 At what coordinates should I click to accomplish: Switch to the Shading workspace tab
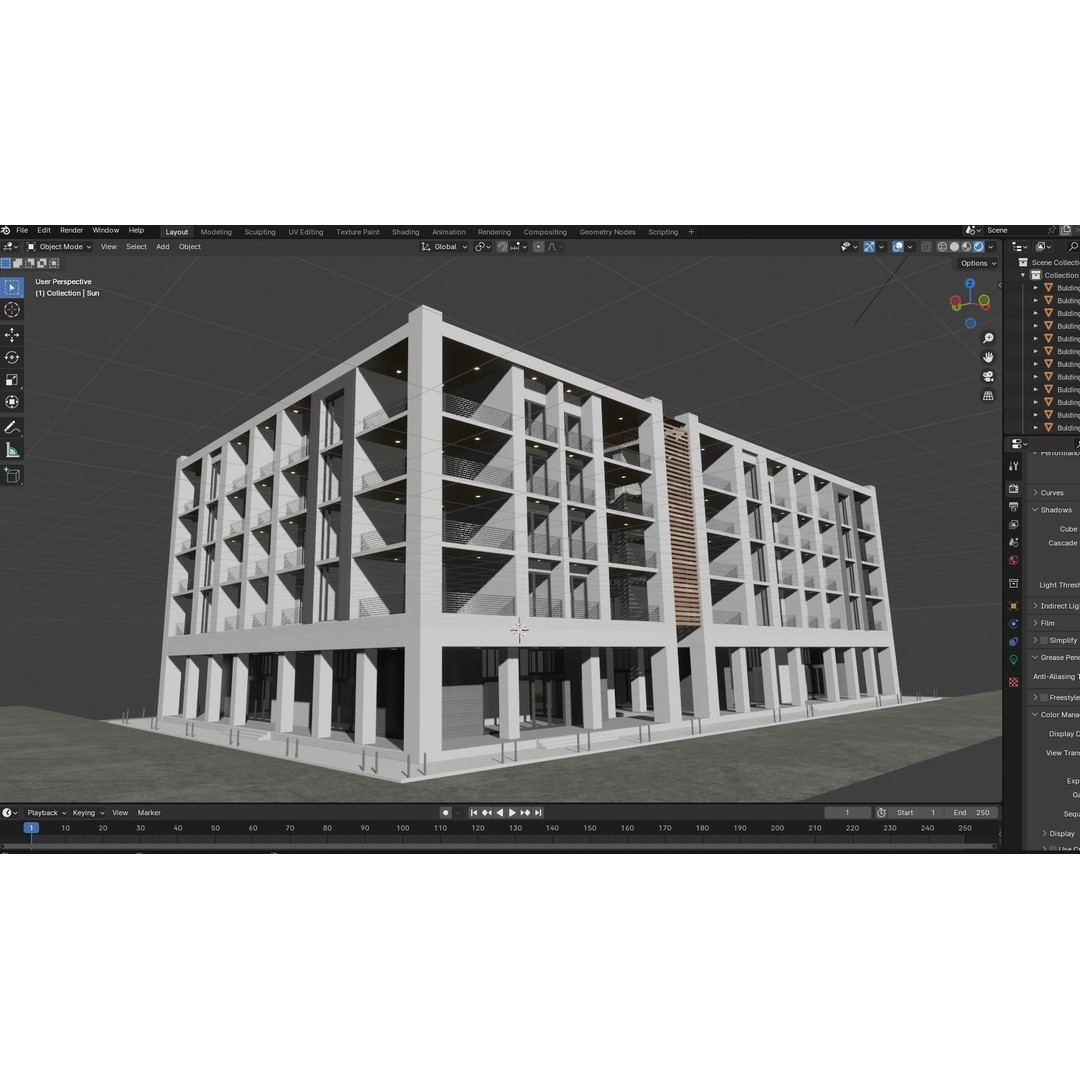[406, 231]
